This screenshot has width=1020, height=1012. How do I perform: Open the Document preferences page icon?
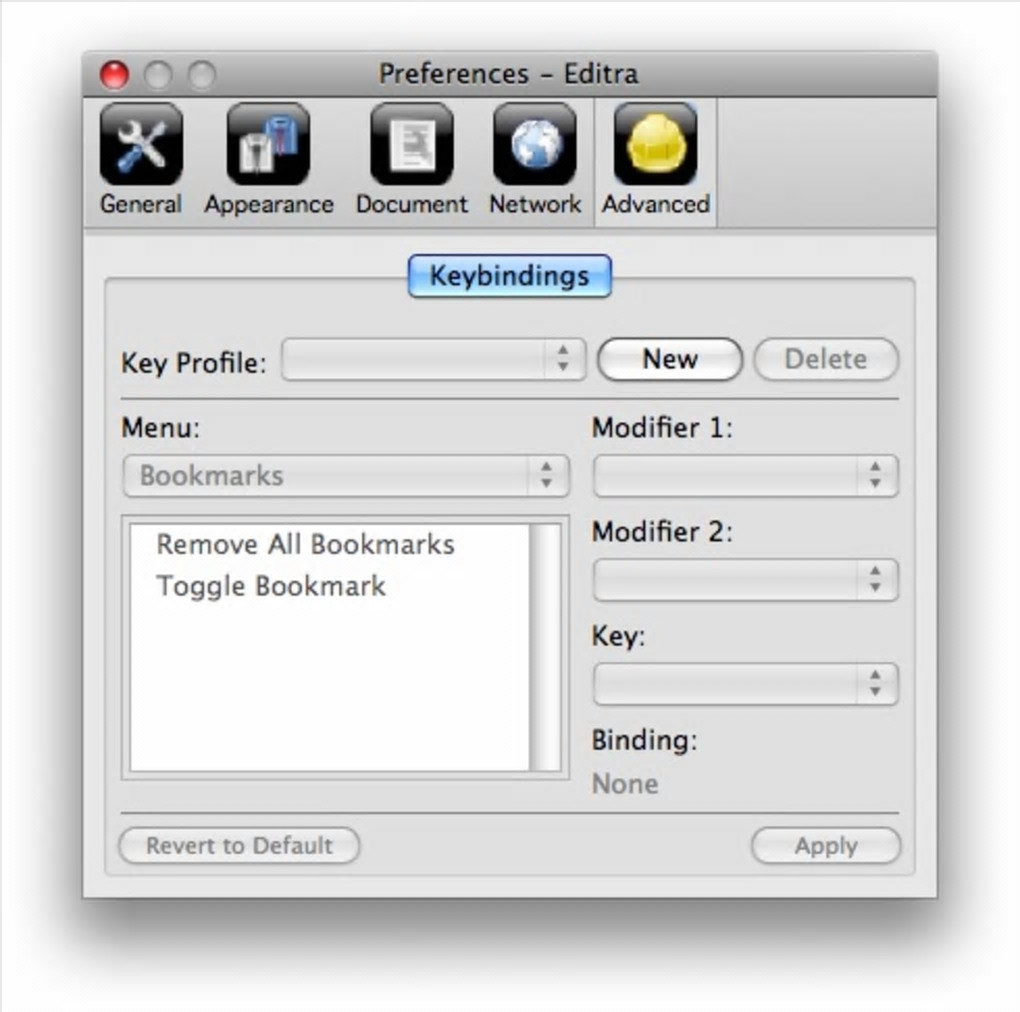click(x=412, y=144)
